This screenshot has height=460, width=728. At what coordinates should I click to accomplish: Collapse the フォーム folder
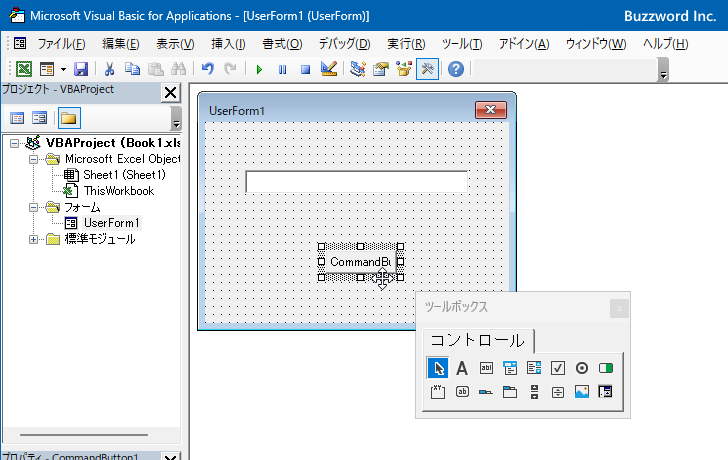33,207
